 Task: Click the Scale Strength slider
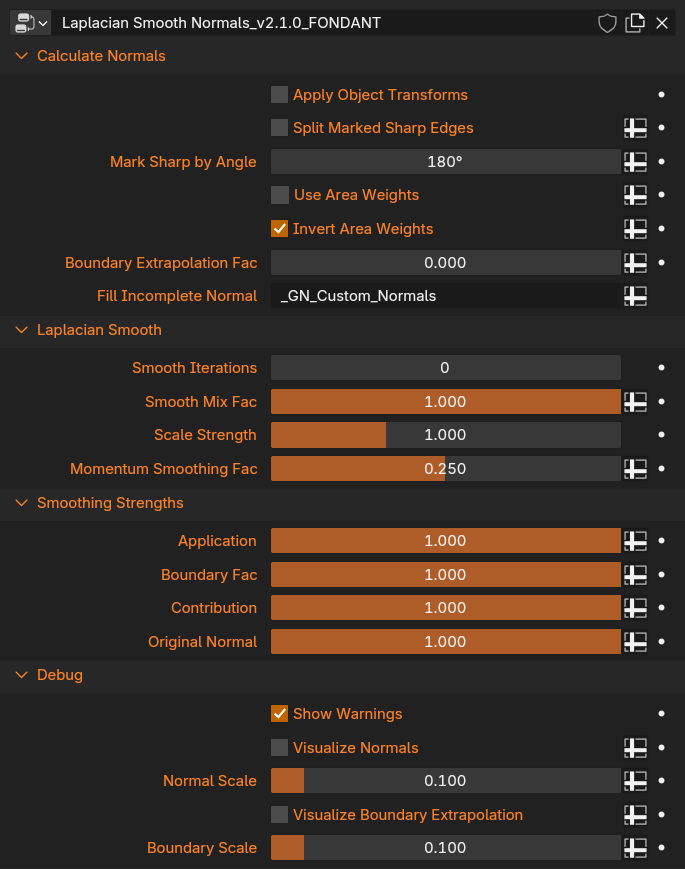coord(446,435)
